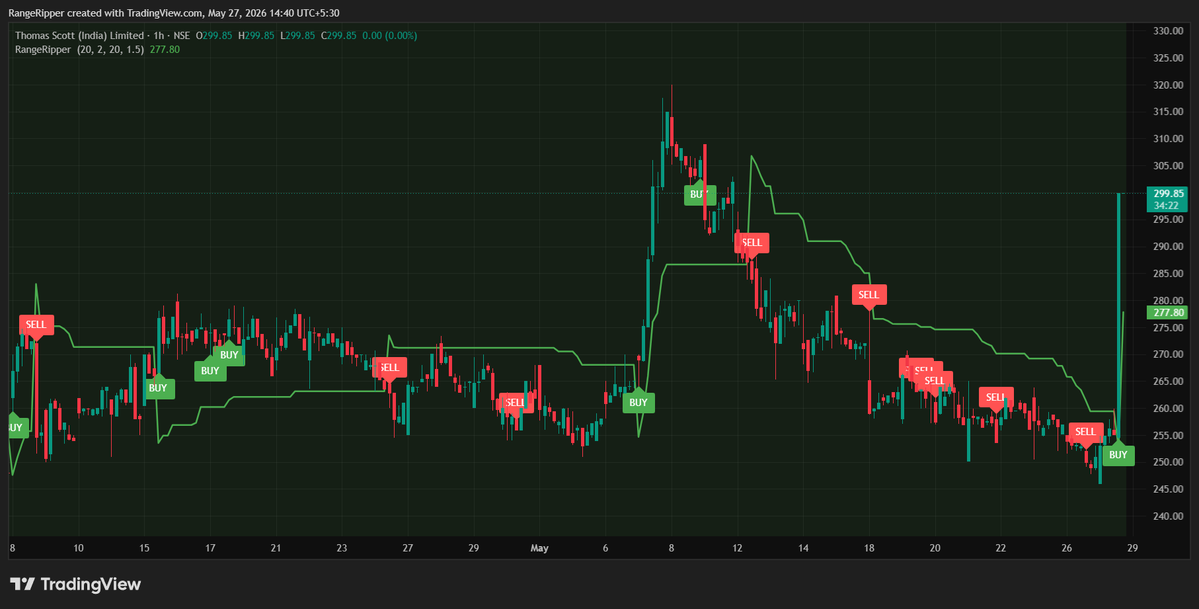The width and height of the screenshot is (1199, 609).
Task: Click the 15 date label on the time axis
Action: (x=144, y=548)
